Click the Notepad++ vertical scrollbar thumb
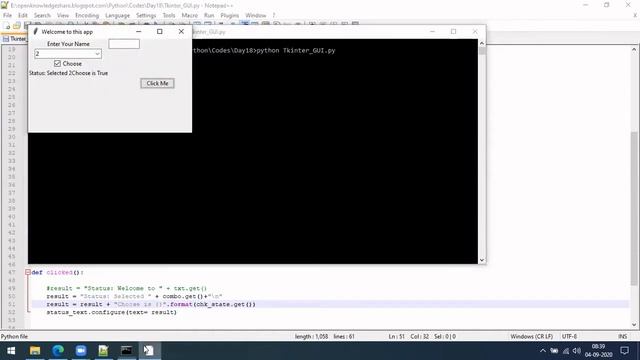This screenshot has width=640, height=360. 634,208
